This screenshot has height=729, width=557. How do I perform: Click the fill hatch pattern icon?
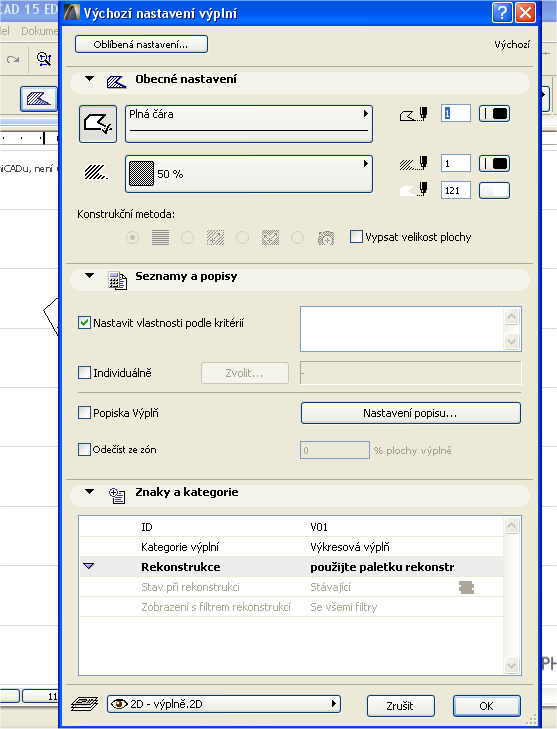(x=97, y=172)
